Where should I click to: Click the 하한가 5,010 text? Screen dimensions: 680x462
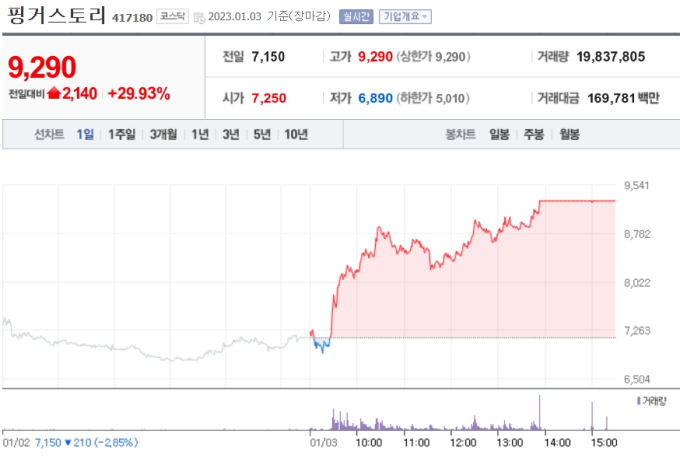433,98
